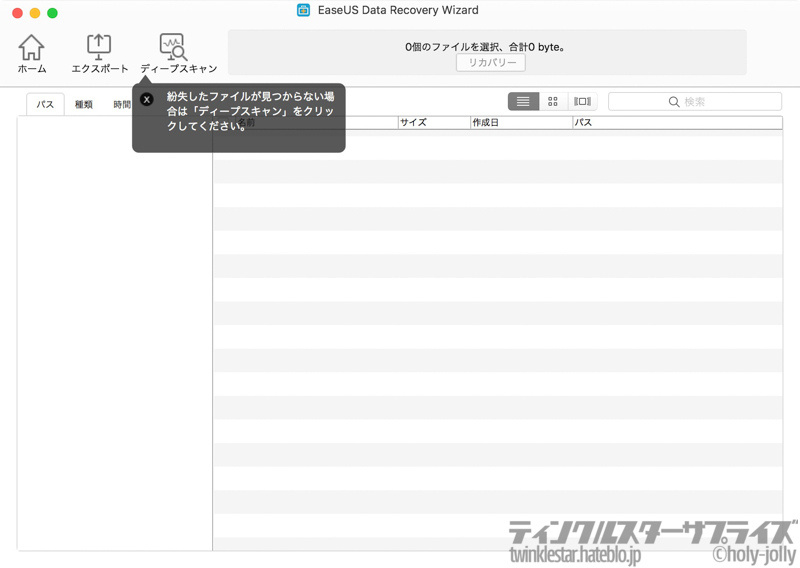
Task: Click the 検索 search field
Action: point(695,102)
